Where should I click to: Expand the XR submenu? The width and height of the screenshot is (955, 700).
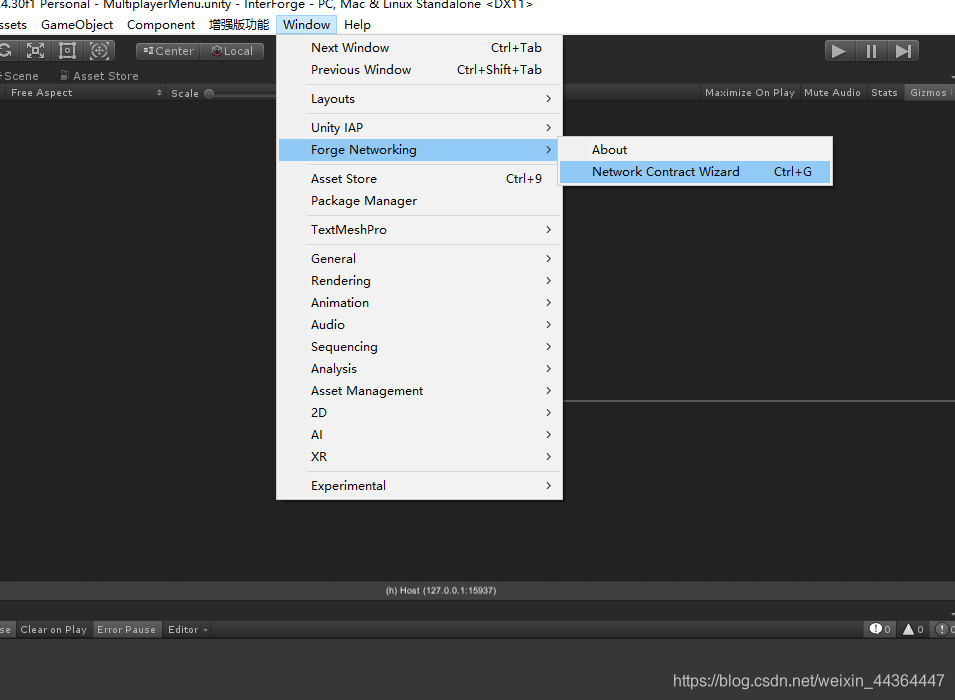tap(419, 456)
